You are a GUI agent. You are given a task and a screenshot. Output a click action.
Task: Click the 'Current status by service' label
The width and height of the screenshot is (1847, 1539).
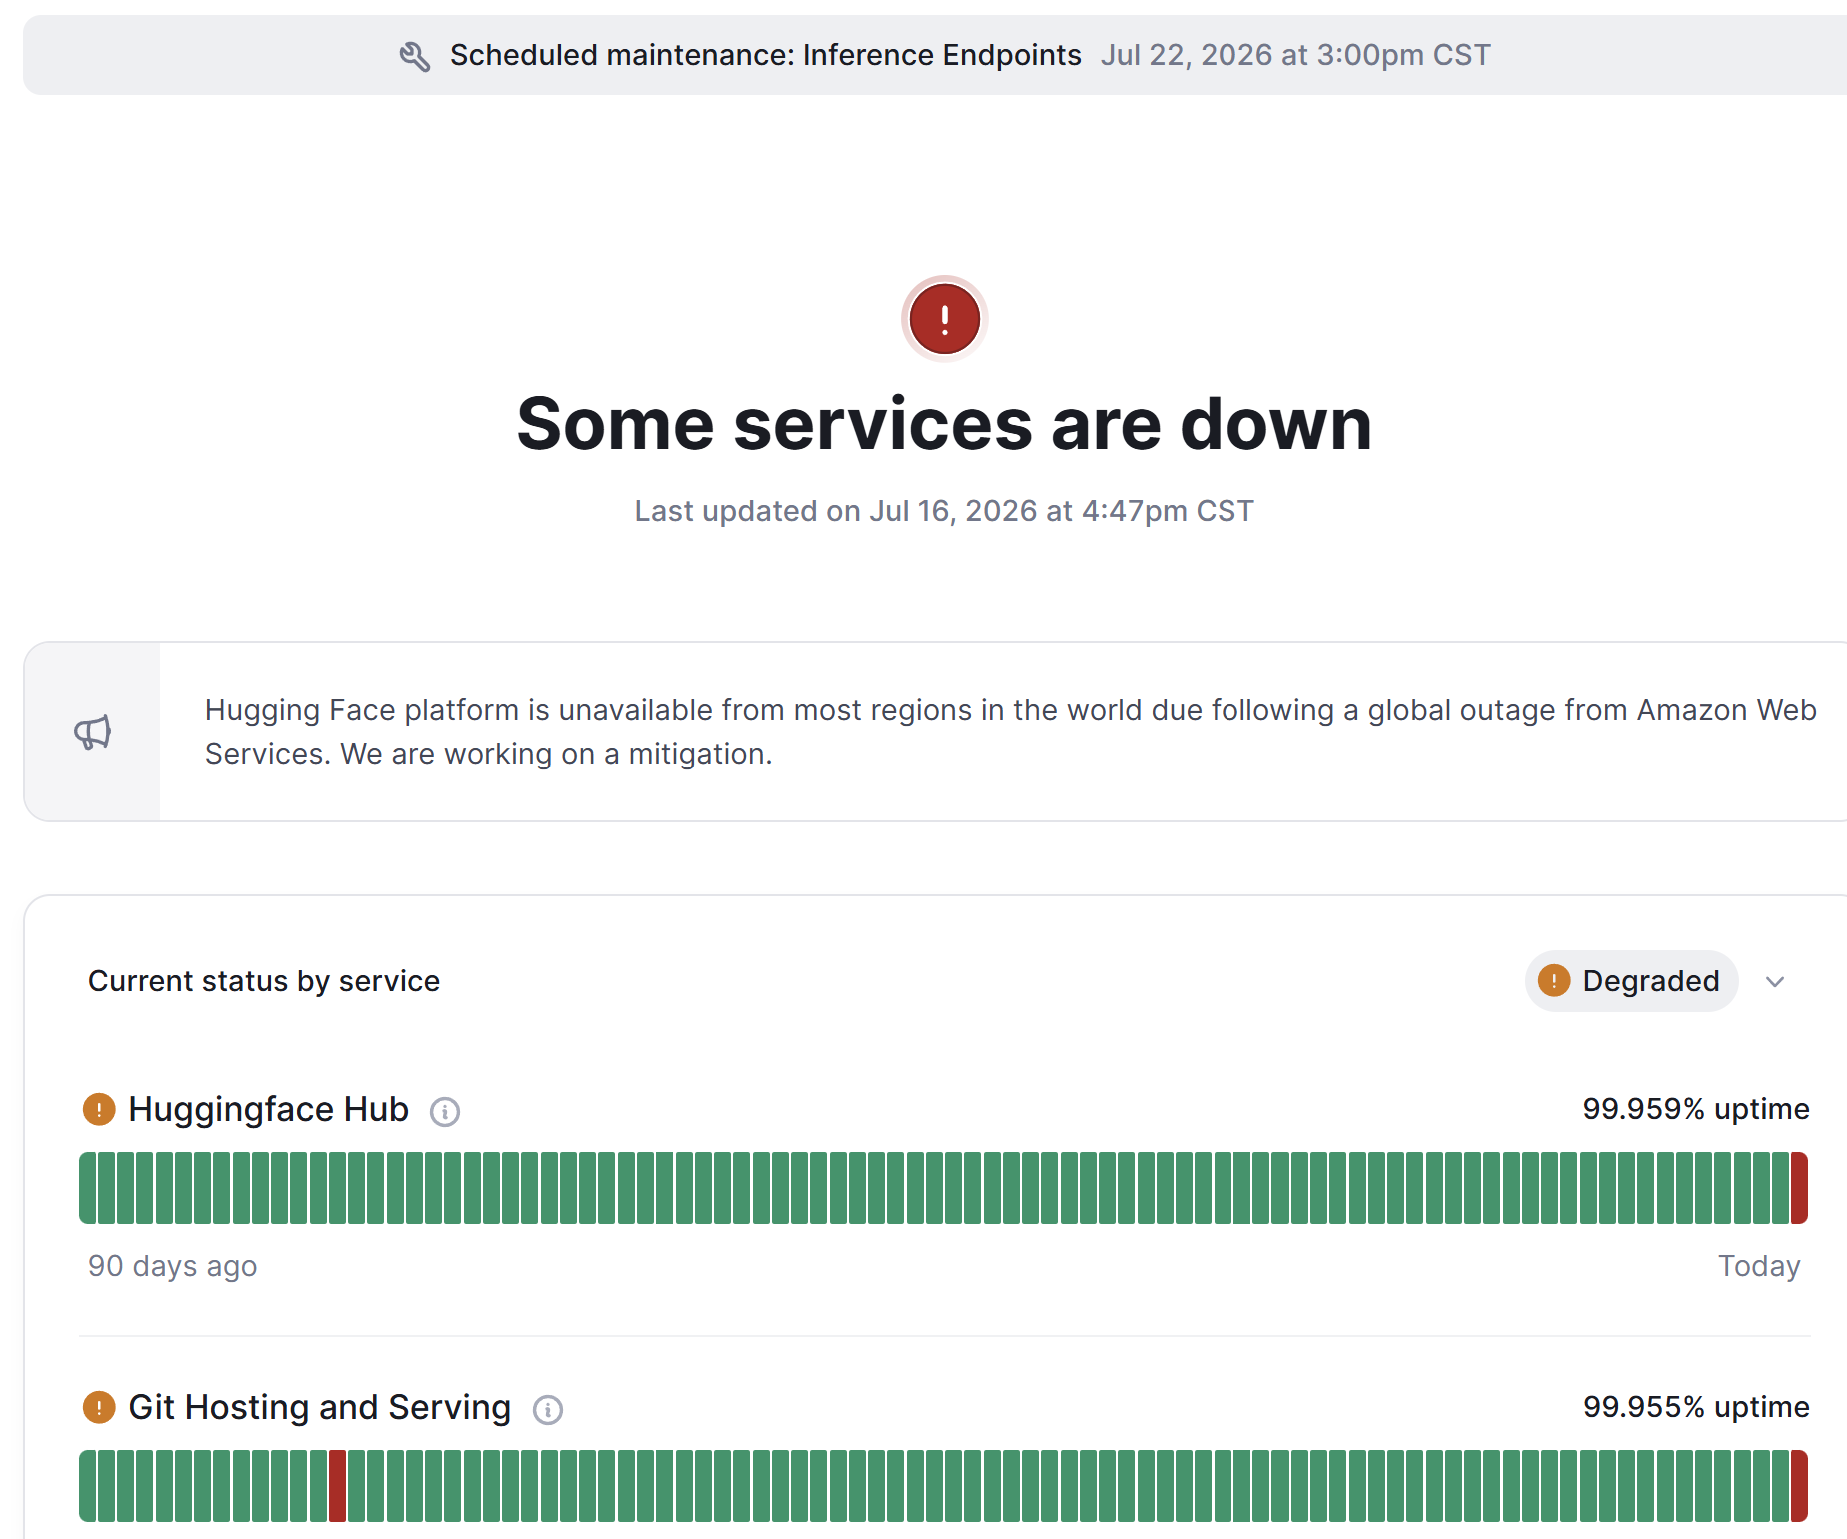pos(264,981)
